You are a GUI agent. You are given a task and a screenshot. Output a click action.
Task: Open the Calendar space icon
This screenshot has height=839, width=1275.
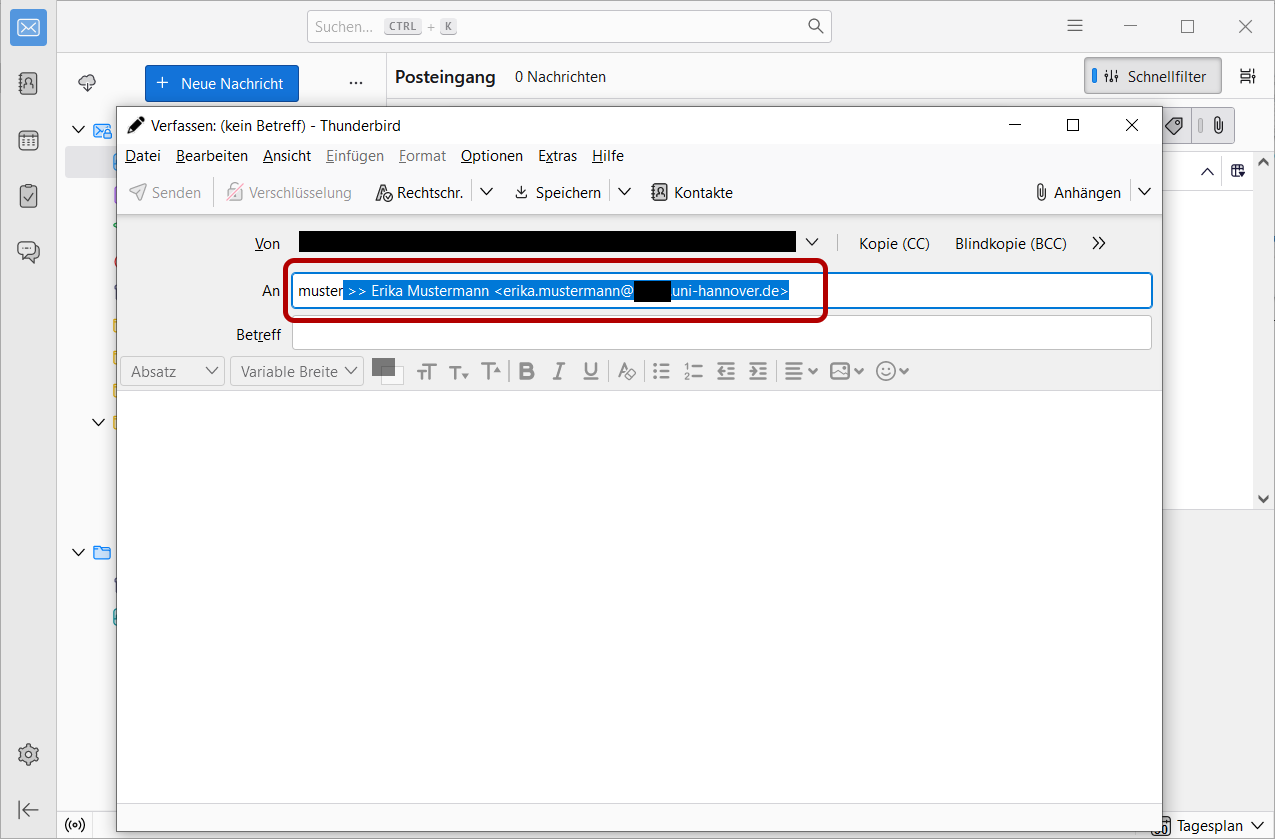click(28, 140)
